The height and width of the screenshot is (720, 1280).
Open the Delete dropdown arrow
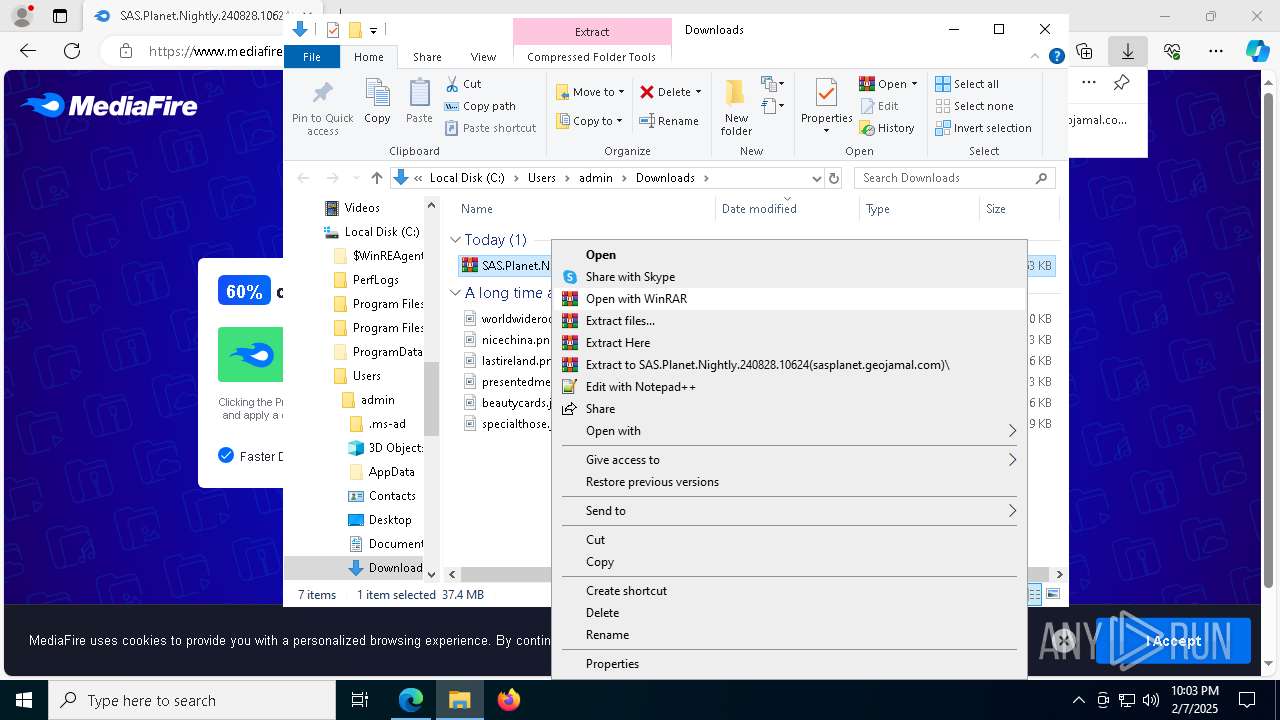pyautogui.click(x=698, y=92)
